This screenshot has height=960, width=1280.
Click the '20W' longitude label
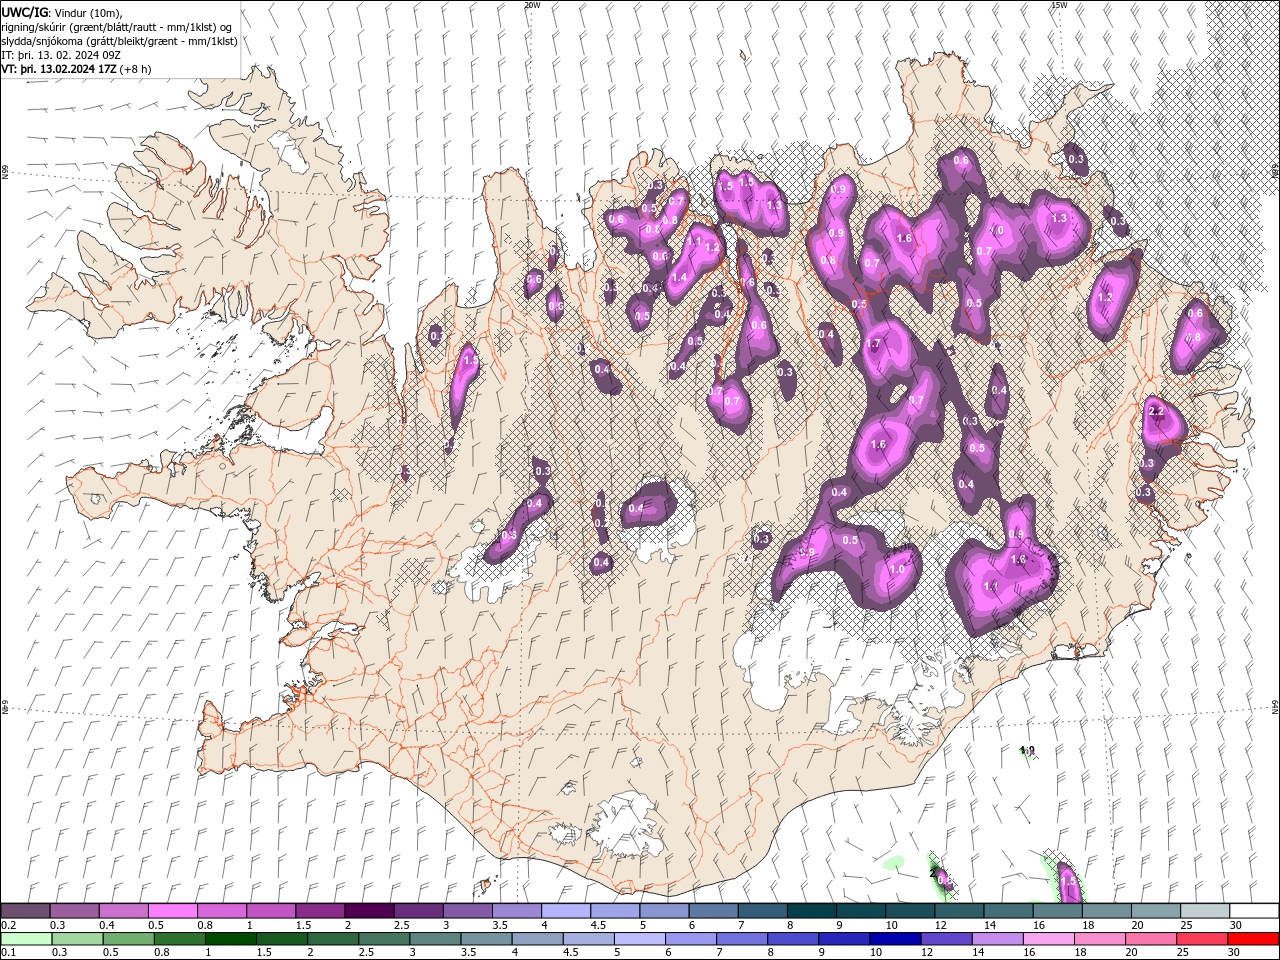(531, 5)
